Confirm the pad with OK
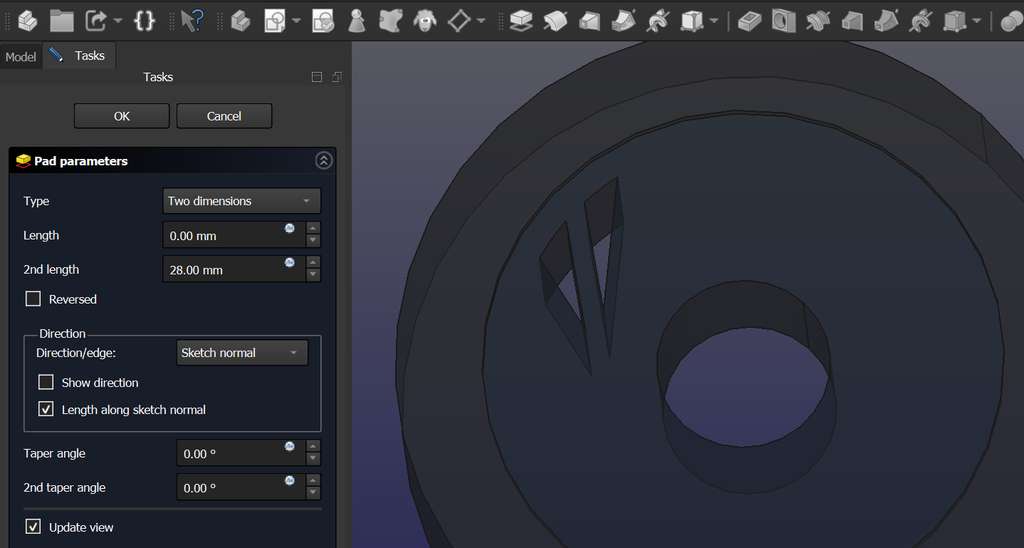The width and height of the screenshot is (1024, 548). tap(121, 116)
